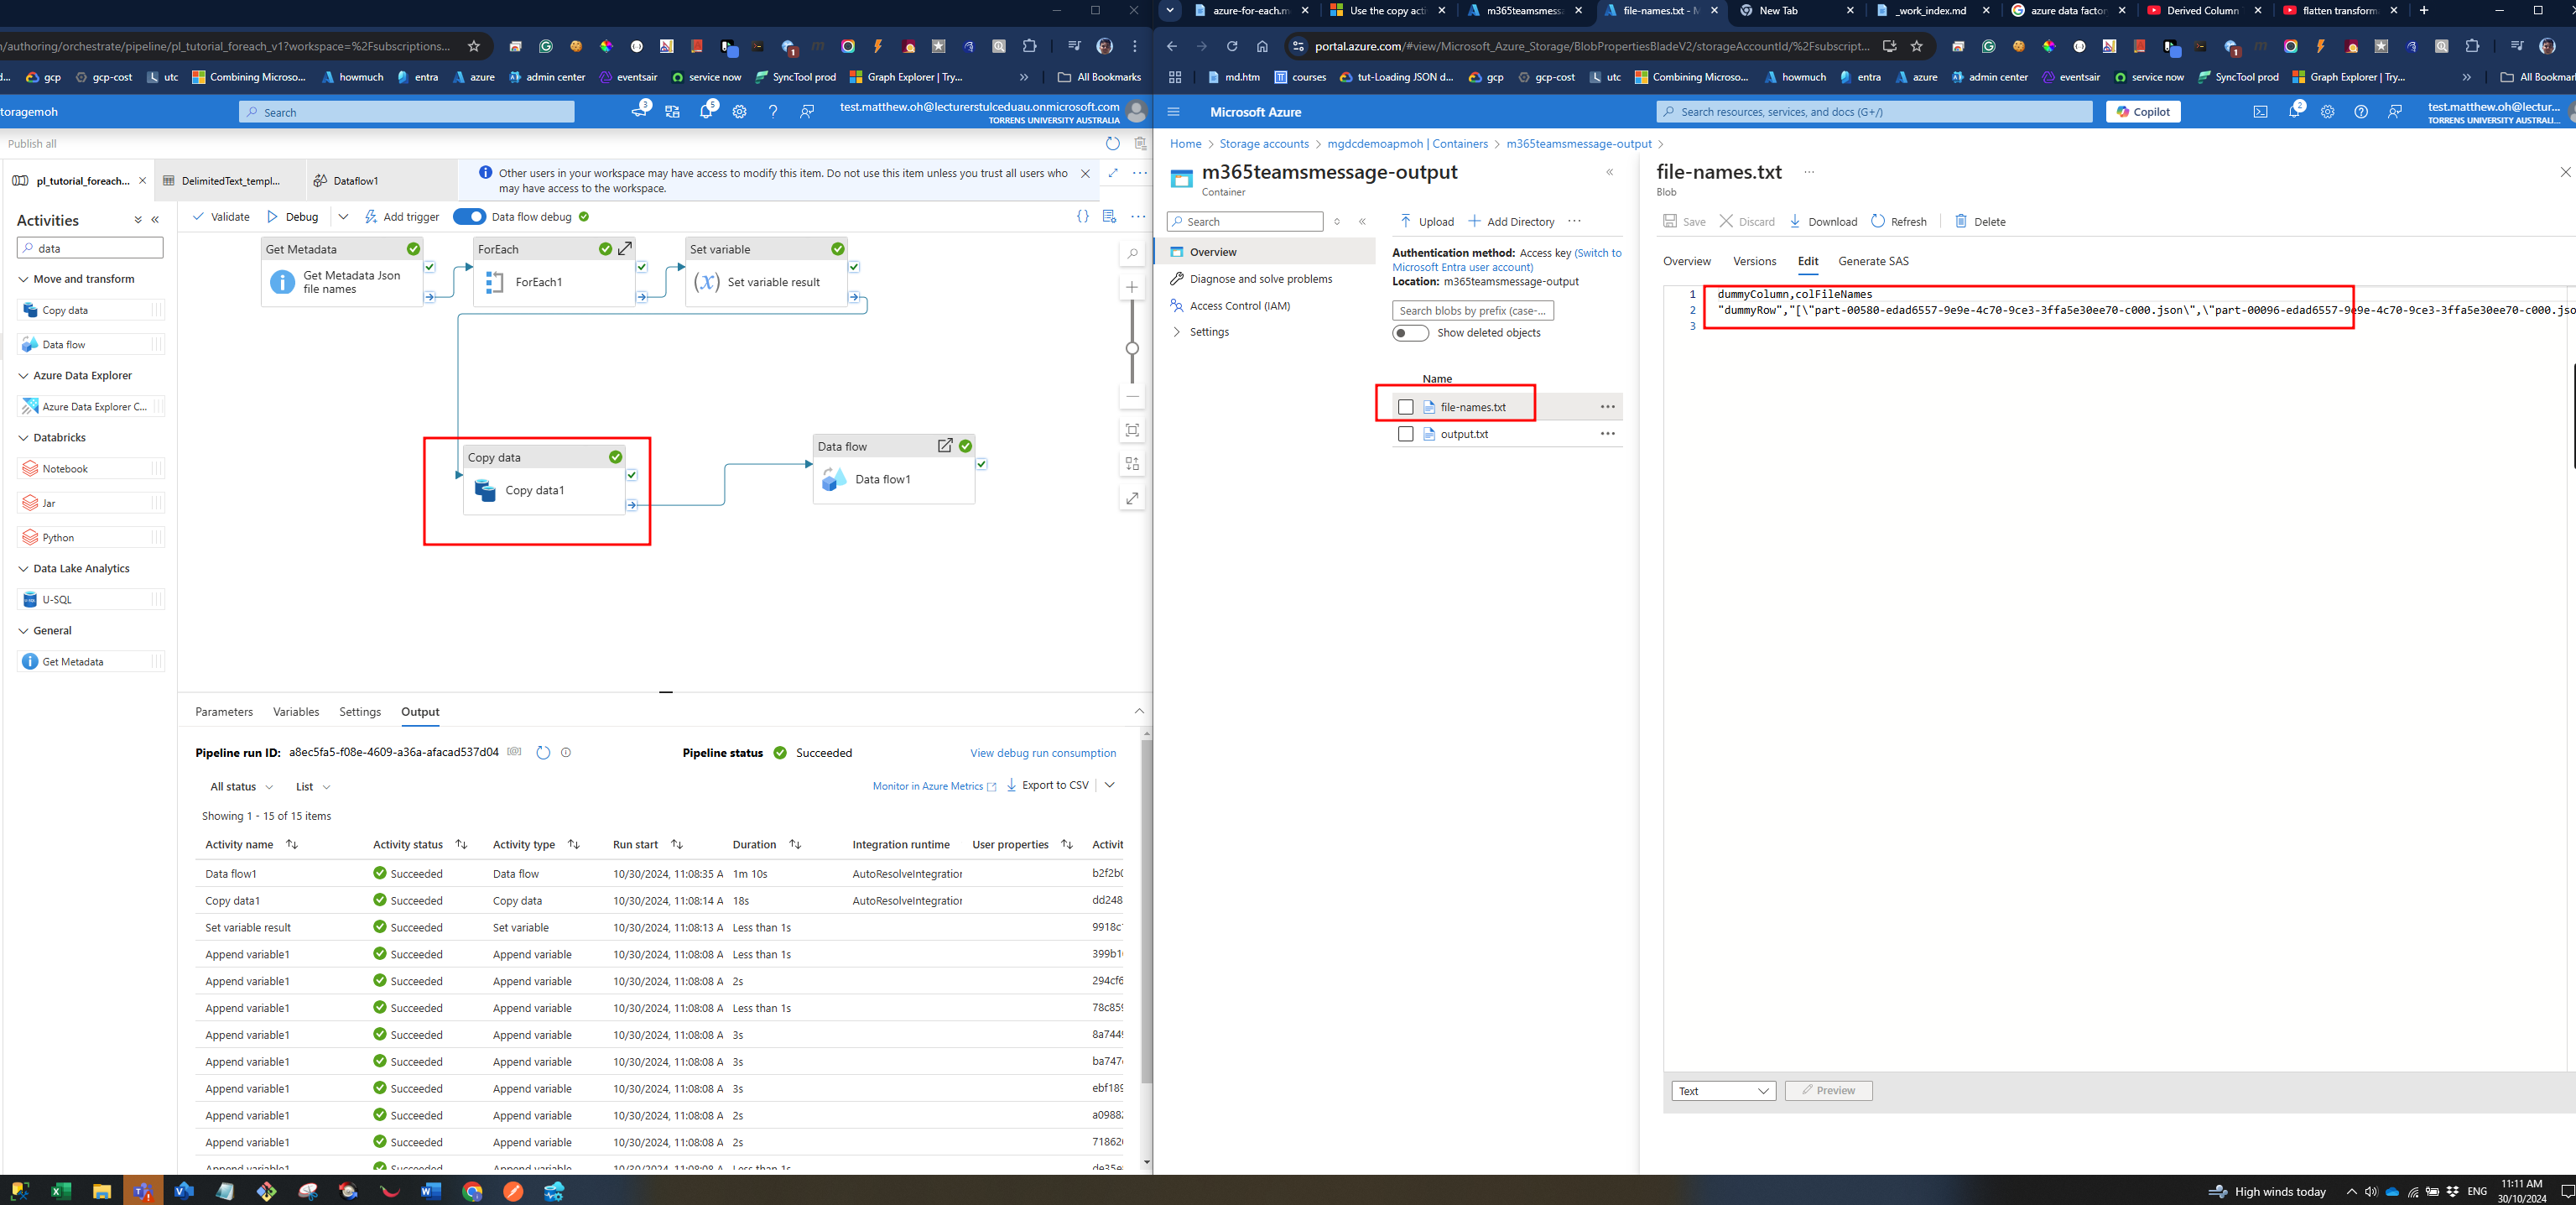
Task: Switch to the Variables tab
Action: click(x=296, y=712)
